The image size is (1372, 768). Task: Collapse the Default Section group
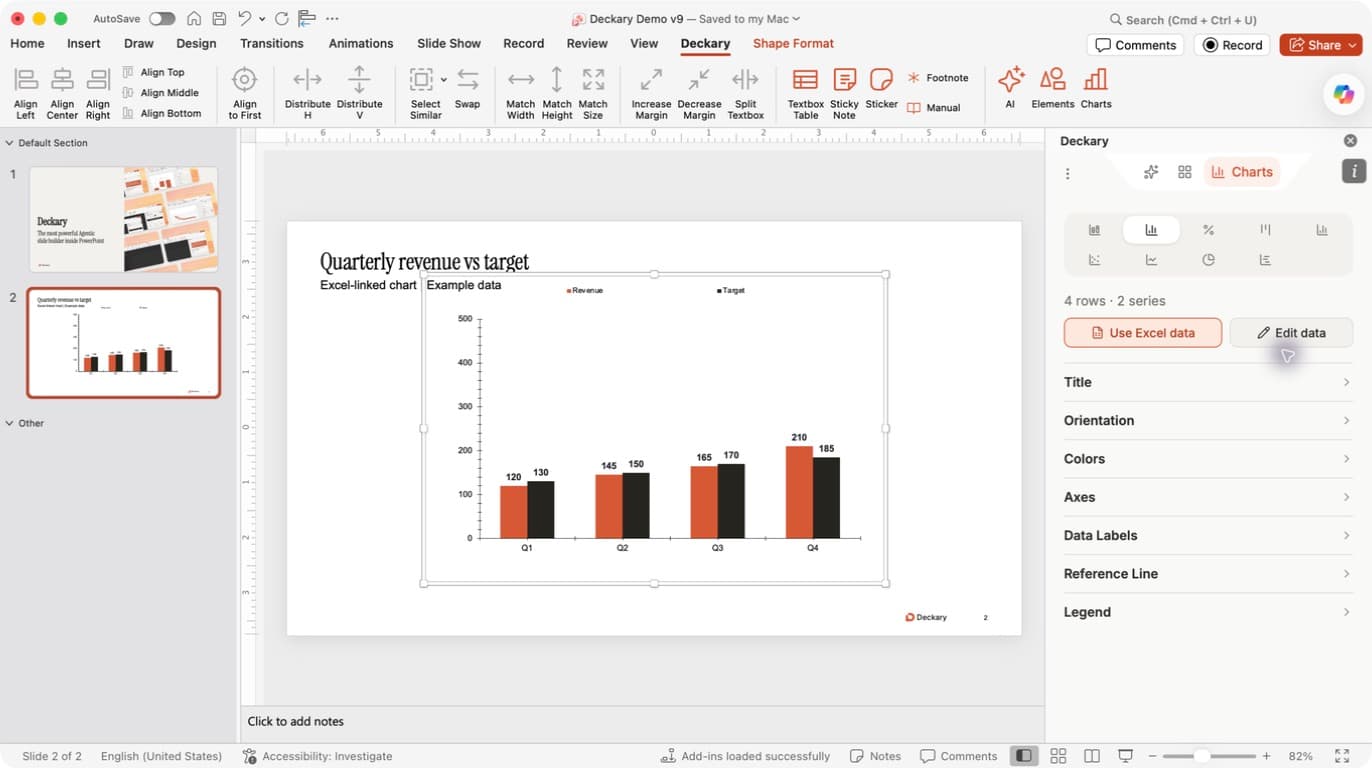pos(10,143)
